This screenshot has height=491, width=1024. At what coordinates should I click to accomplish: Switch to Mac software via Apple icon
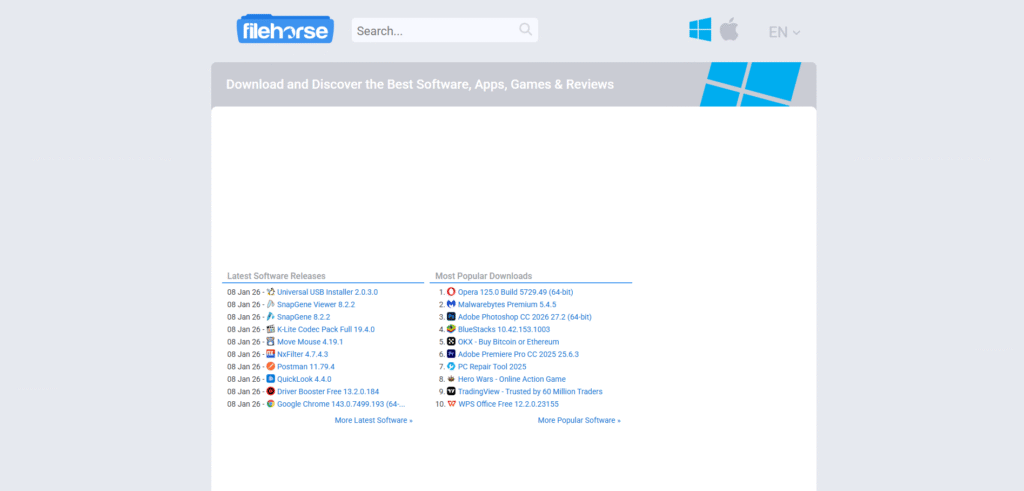729,30
